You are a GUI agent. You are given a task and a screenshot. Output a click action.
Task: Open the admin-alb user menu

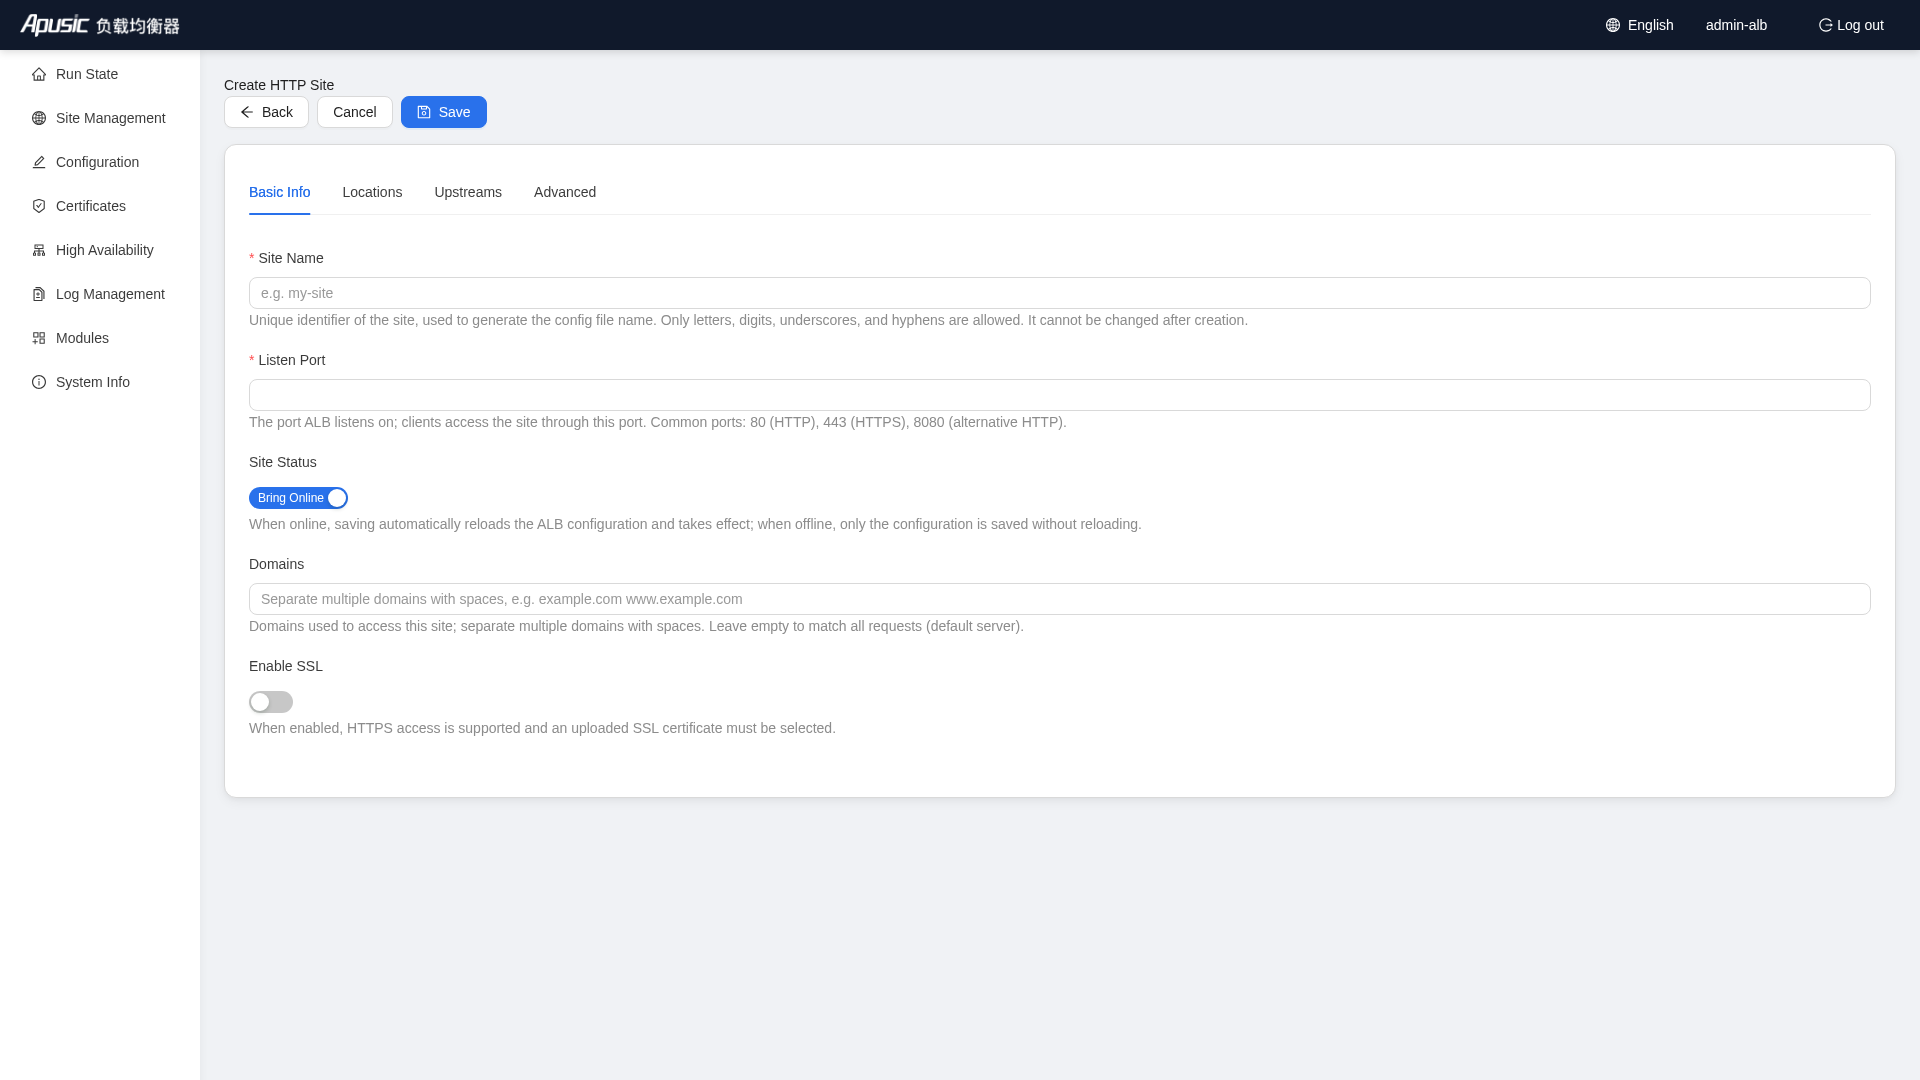click(1736, 25)
